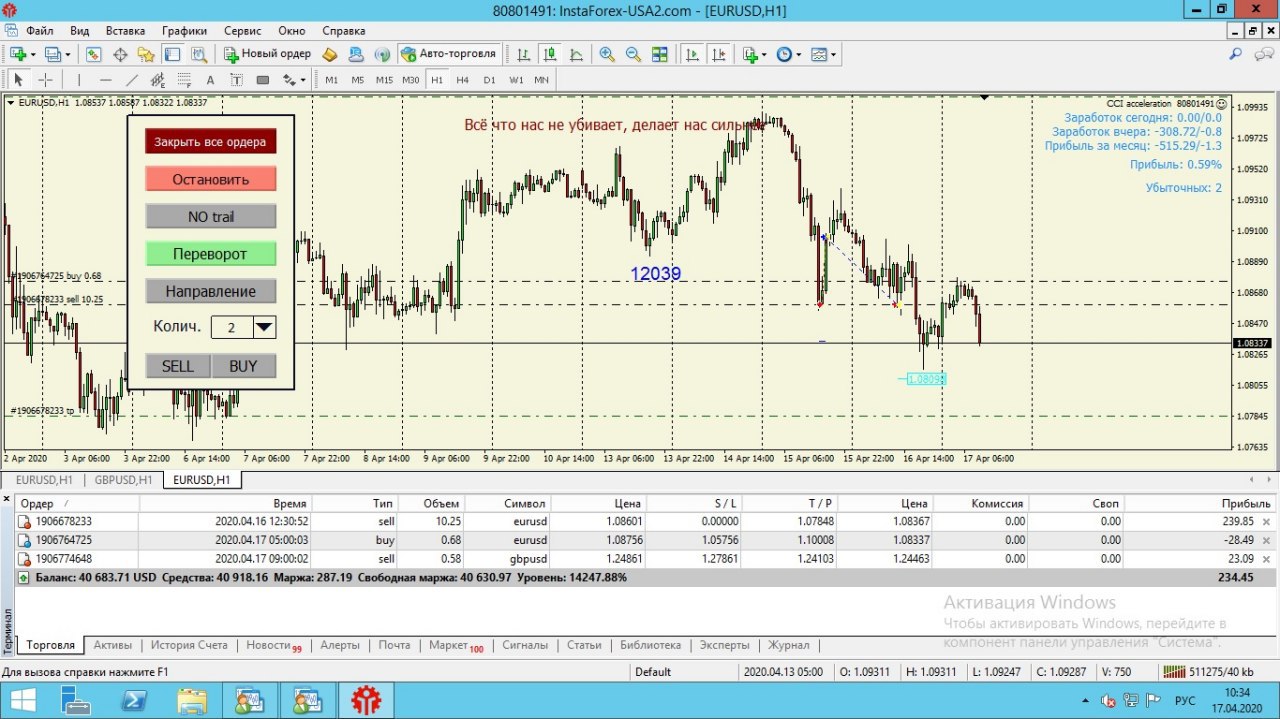Click Закрыть все ордера button

point(210,141)
